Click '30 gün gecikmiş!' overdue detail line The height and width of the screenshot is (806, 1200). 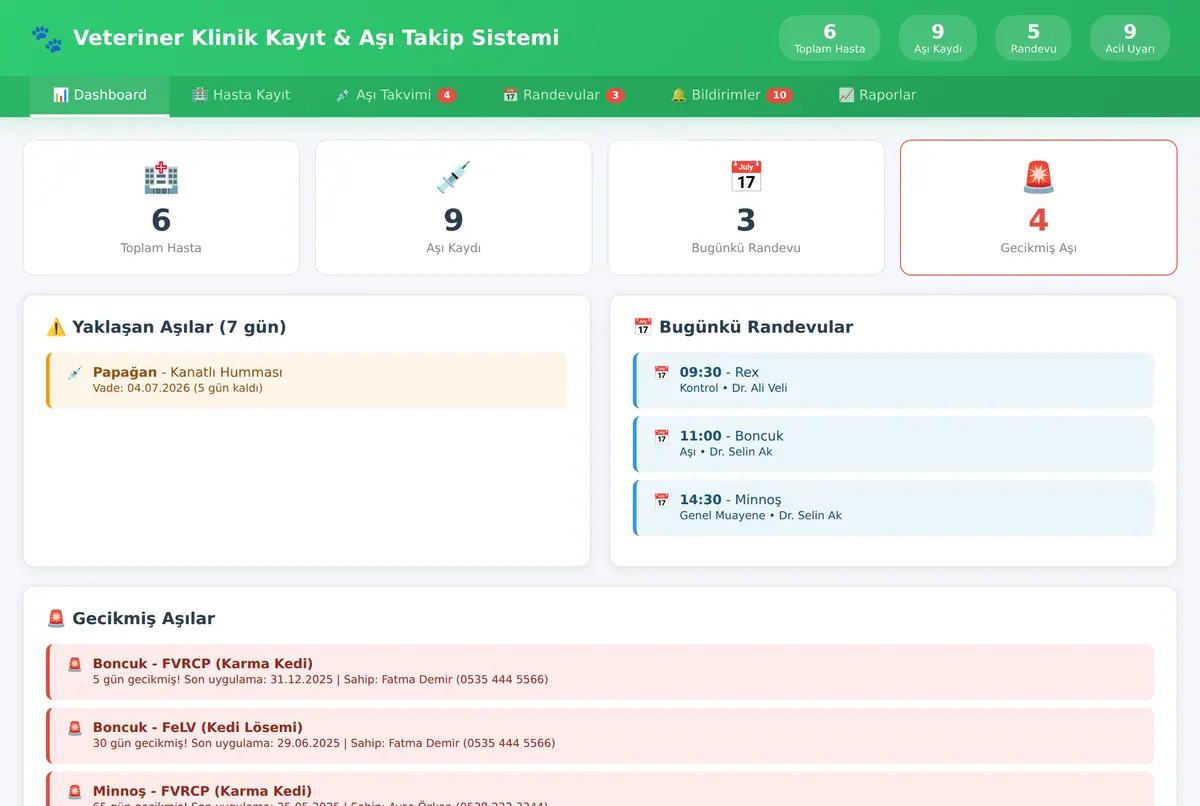(x=324, y=744)
